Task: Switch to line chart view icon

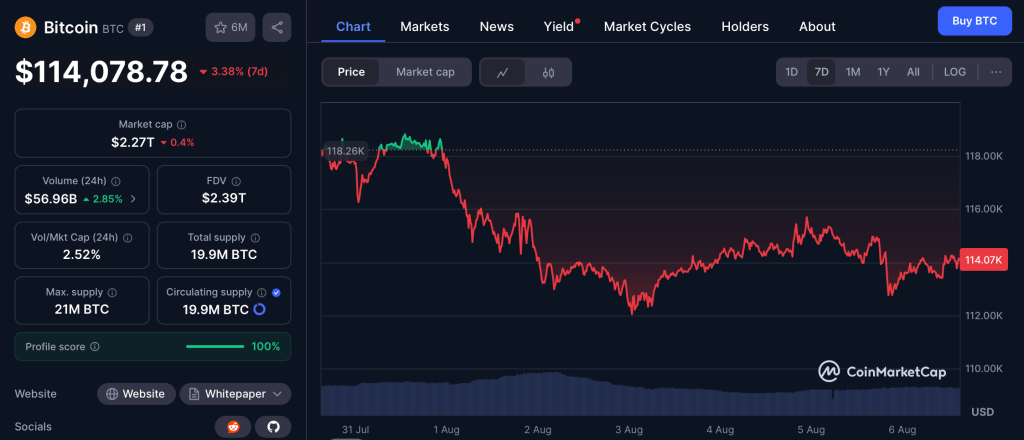Action: [503, 72]
